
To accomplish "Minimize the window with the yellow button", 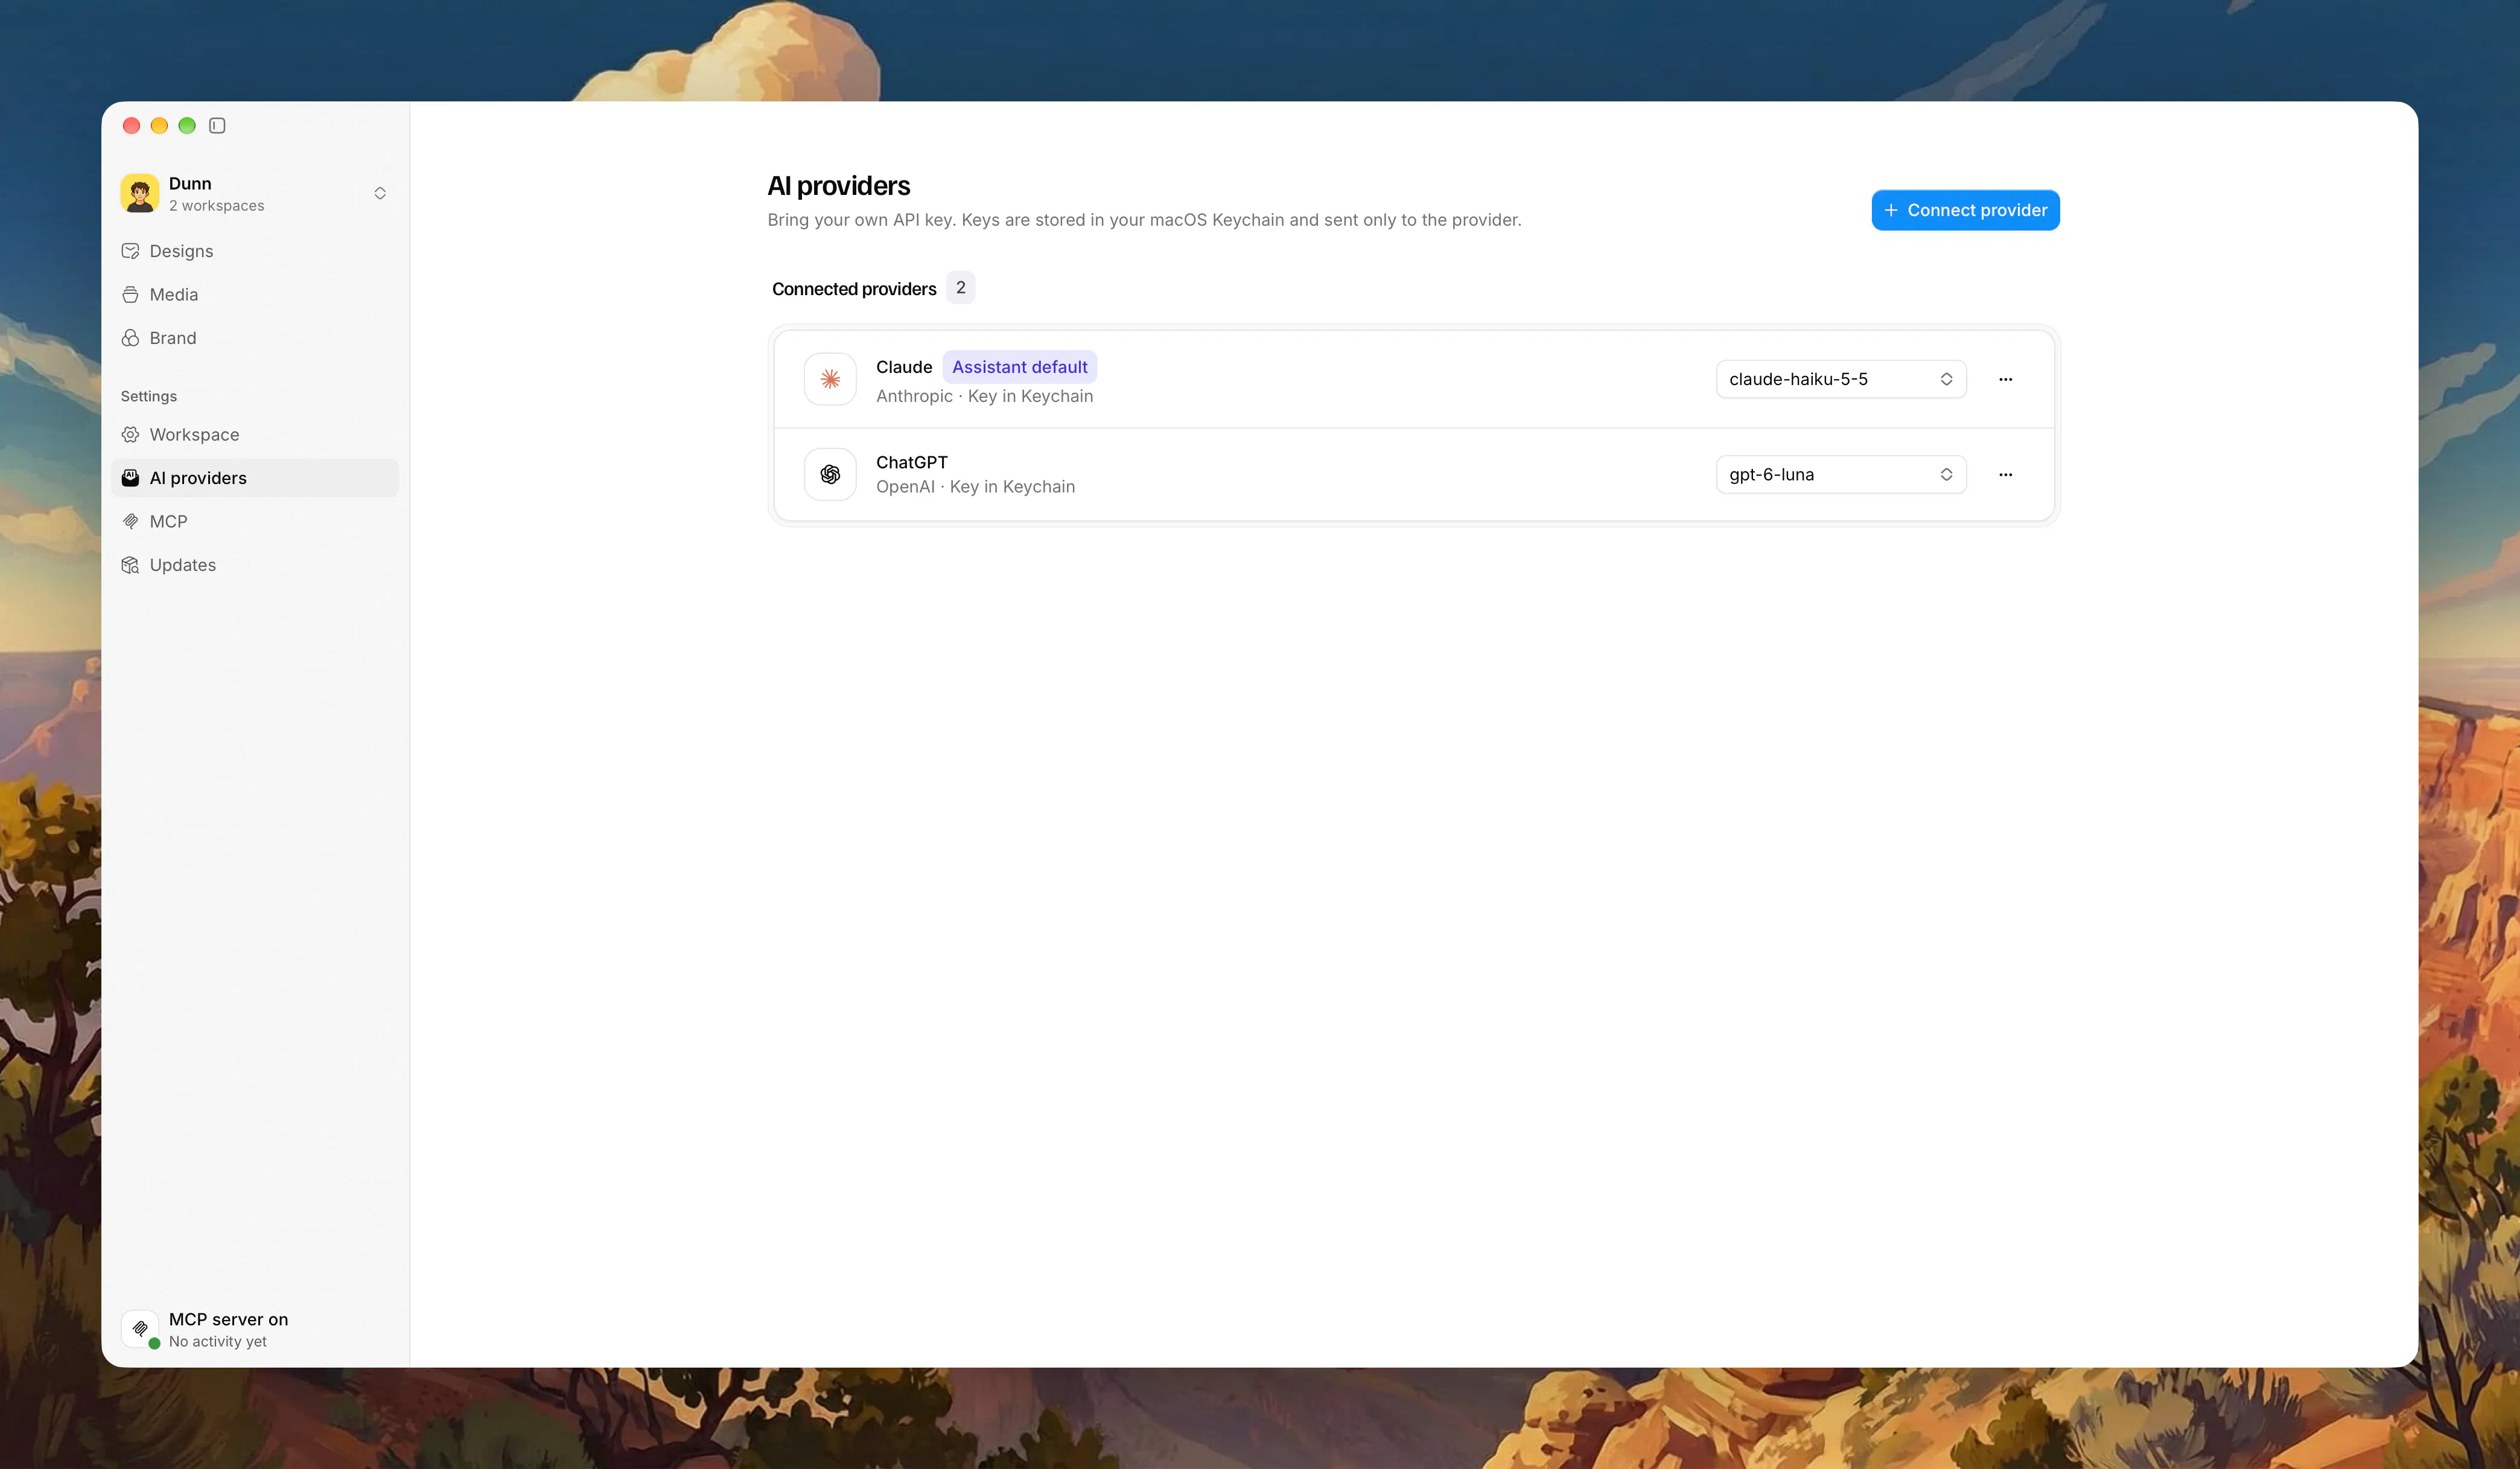I will tap(159, 125).
